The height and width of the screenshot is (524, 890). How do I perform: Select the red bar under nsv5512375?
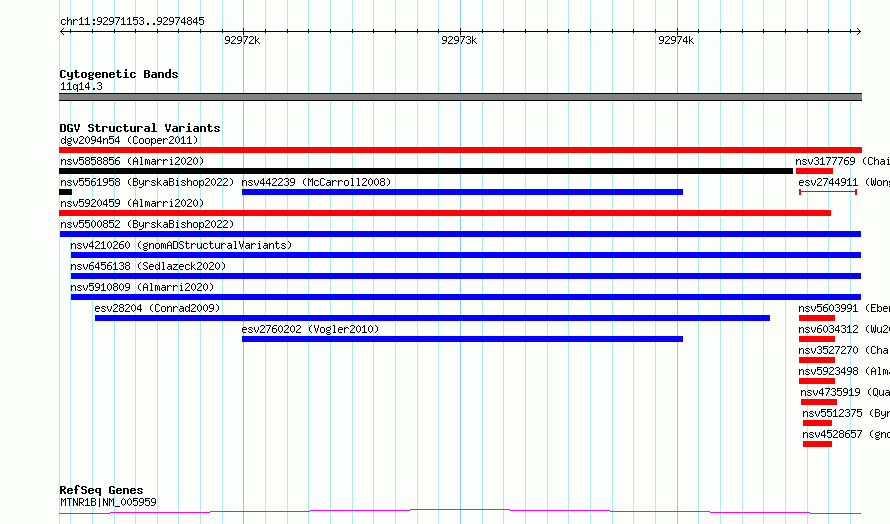817,423
